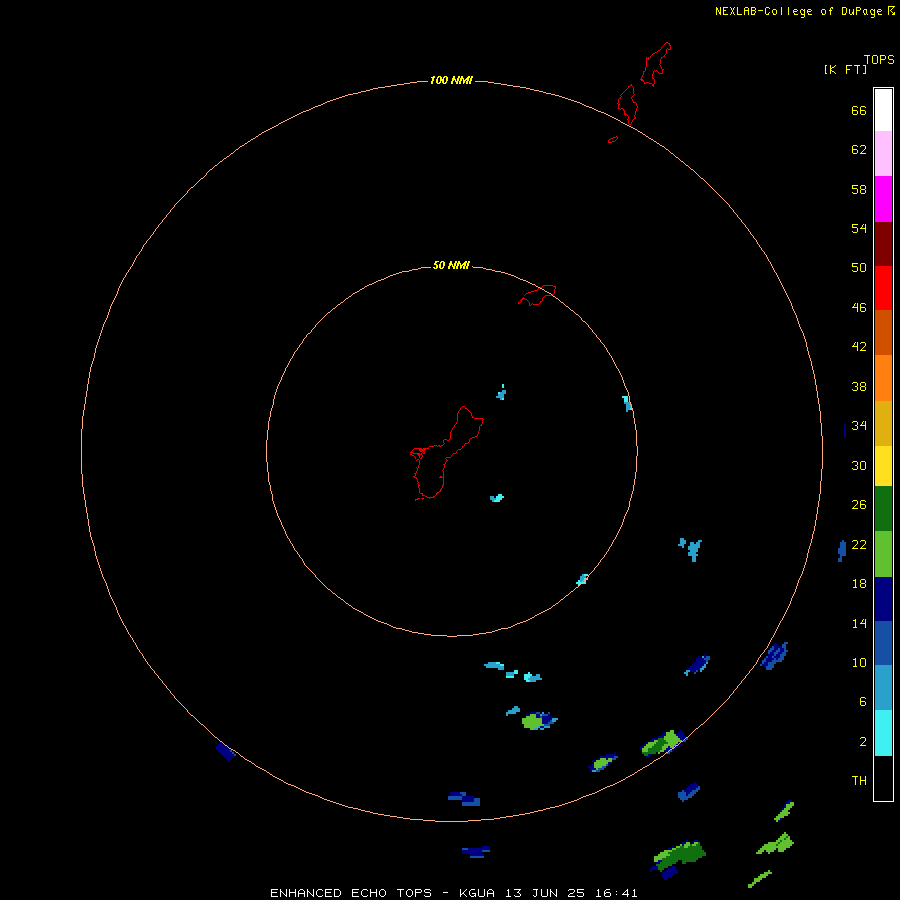
Task: Click the cyan echo southeast of Guam
Action: tap(496, 498)
